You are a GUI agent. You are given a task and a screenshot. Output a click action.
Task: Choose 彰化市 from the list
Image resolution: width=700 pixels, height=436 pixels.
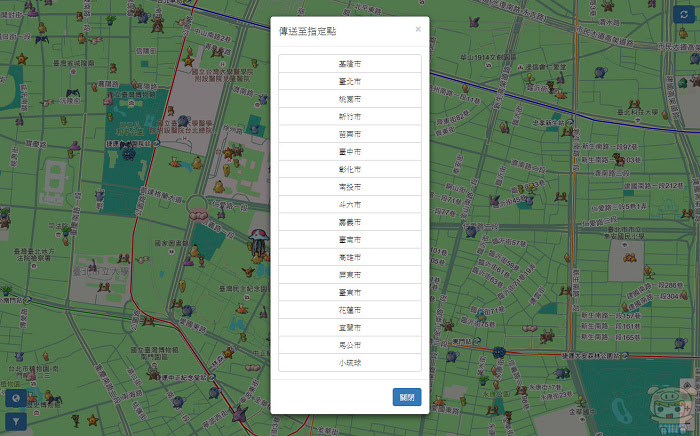coord(350,169)
